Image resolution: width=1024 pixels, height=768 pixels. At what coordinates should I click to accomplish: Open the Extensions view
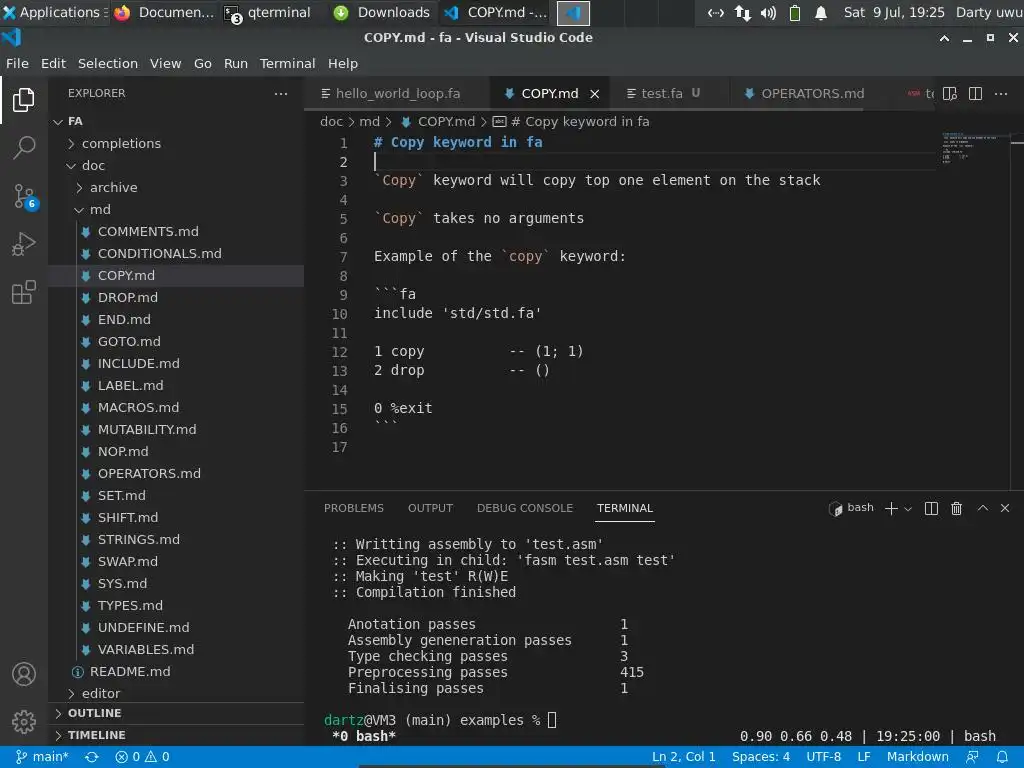24,293
